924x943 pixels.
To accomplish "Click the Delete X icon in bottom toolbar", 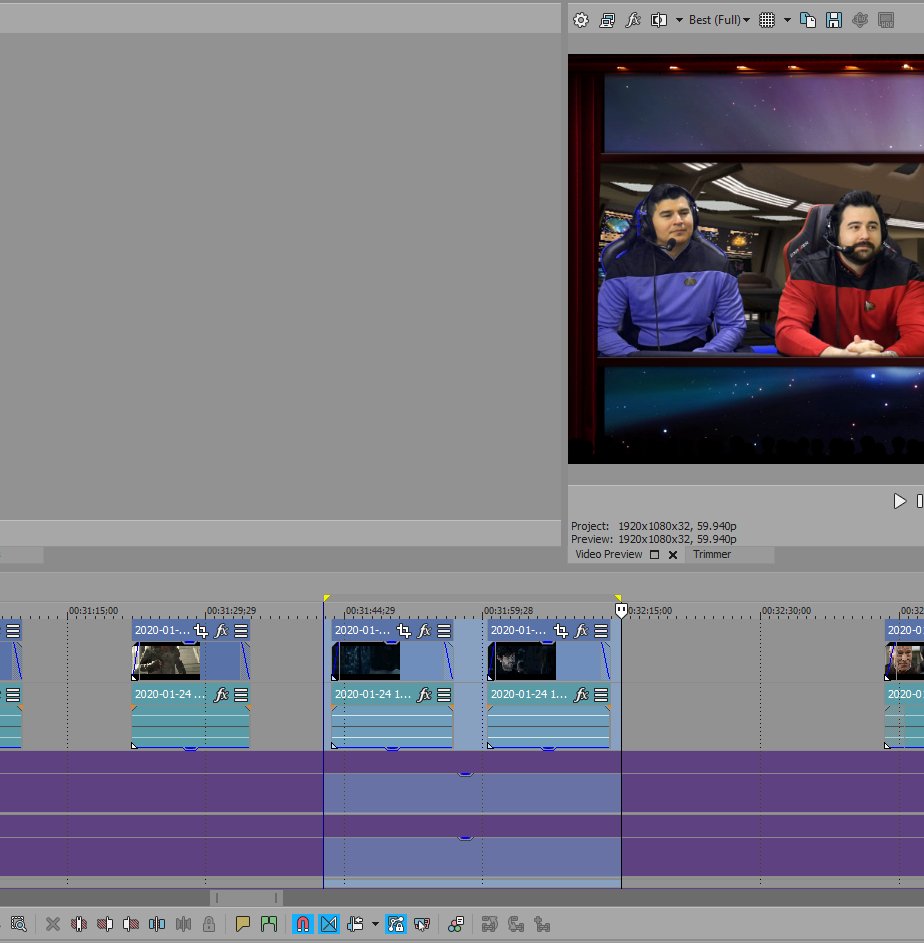I will click(x=53, y=924).
